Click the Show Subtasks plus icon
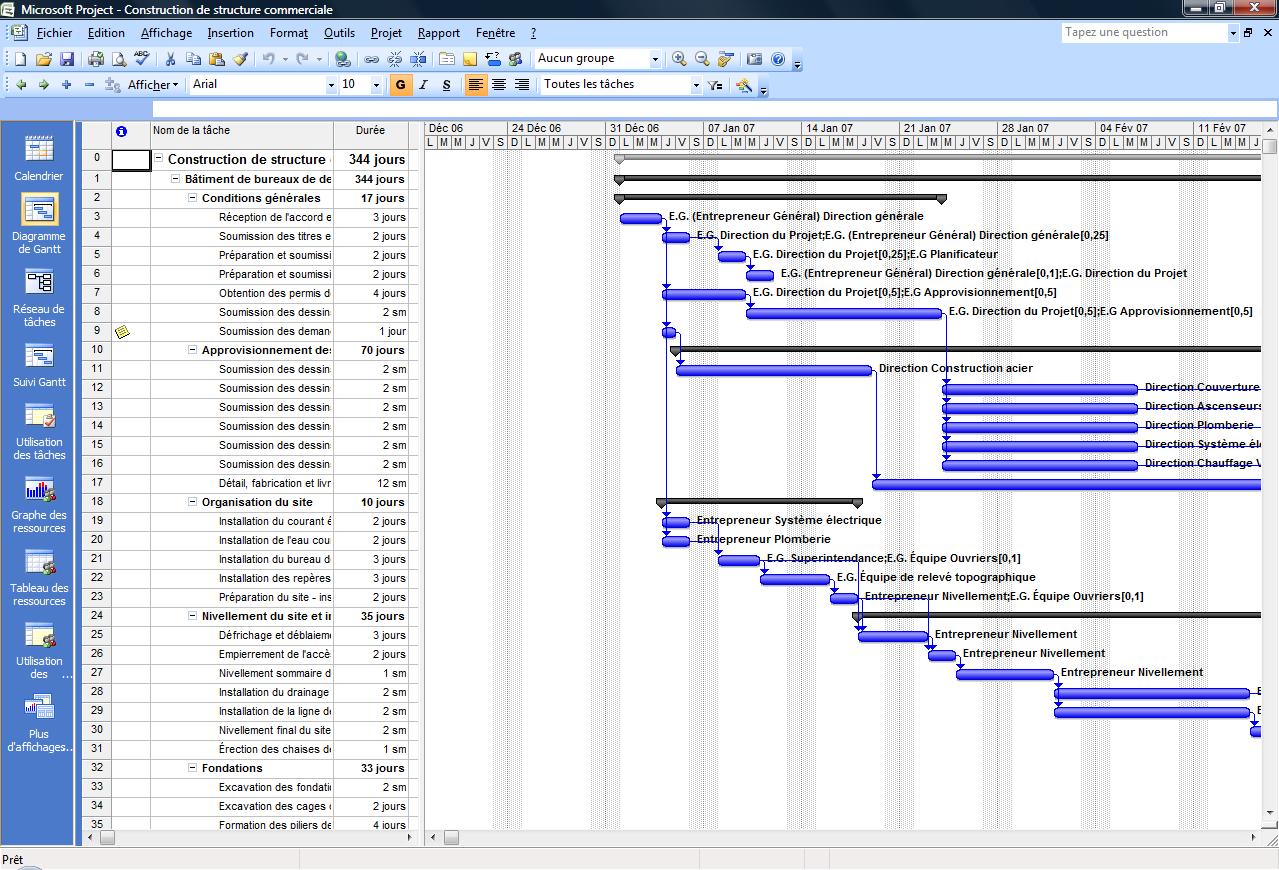1279x870 pixels. [67, 85]
